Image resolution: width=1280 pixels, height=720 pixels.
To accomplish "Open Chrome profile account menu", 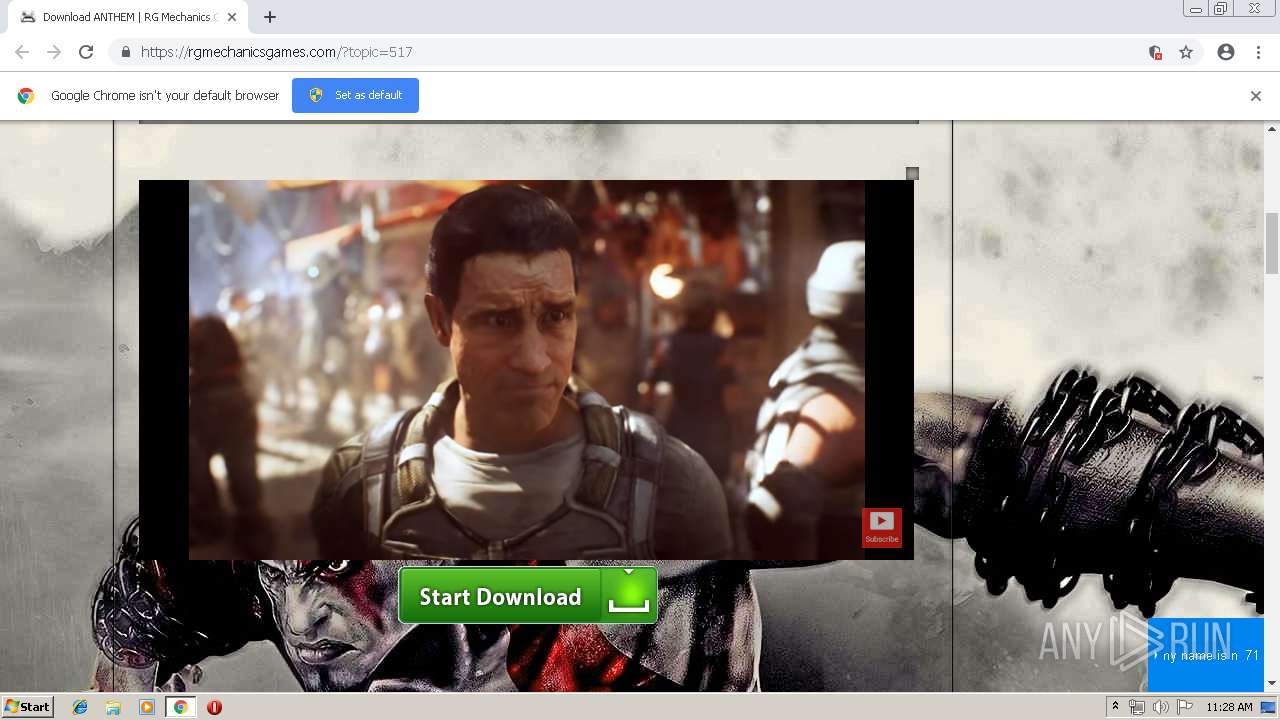I will click(1226, 52).
